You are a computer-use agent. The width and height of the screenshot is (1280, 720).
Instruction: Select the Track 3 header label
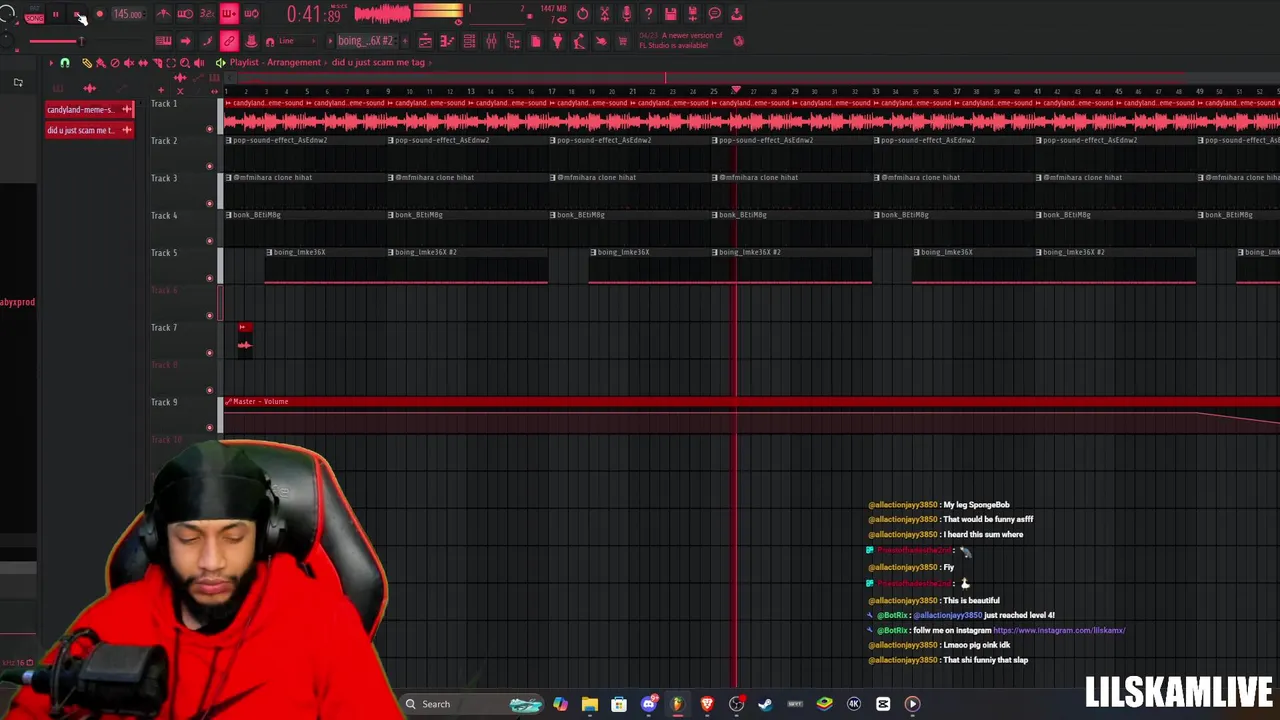coord(164,178)
